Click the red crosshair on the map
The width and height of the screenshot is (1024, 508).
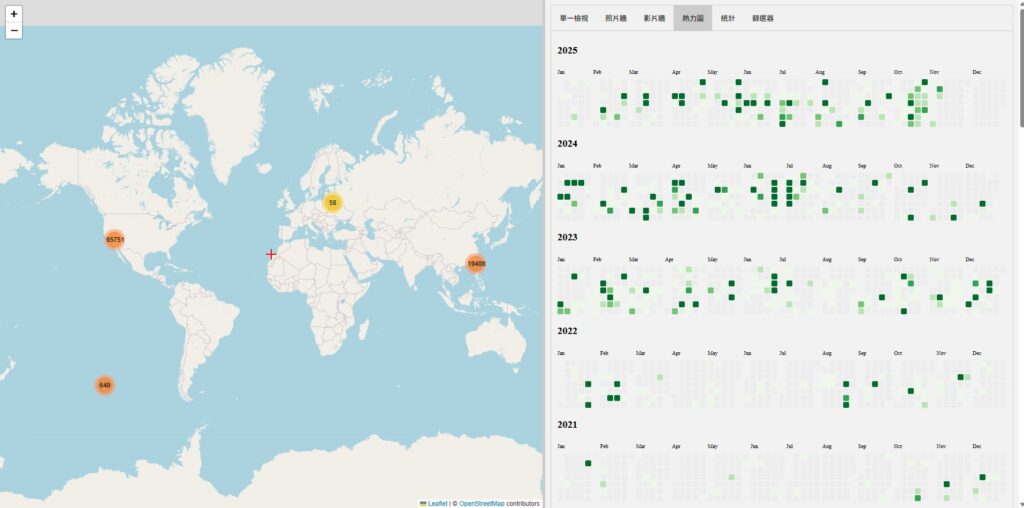coord(271,254)
